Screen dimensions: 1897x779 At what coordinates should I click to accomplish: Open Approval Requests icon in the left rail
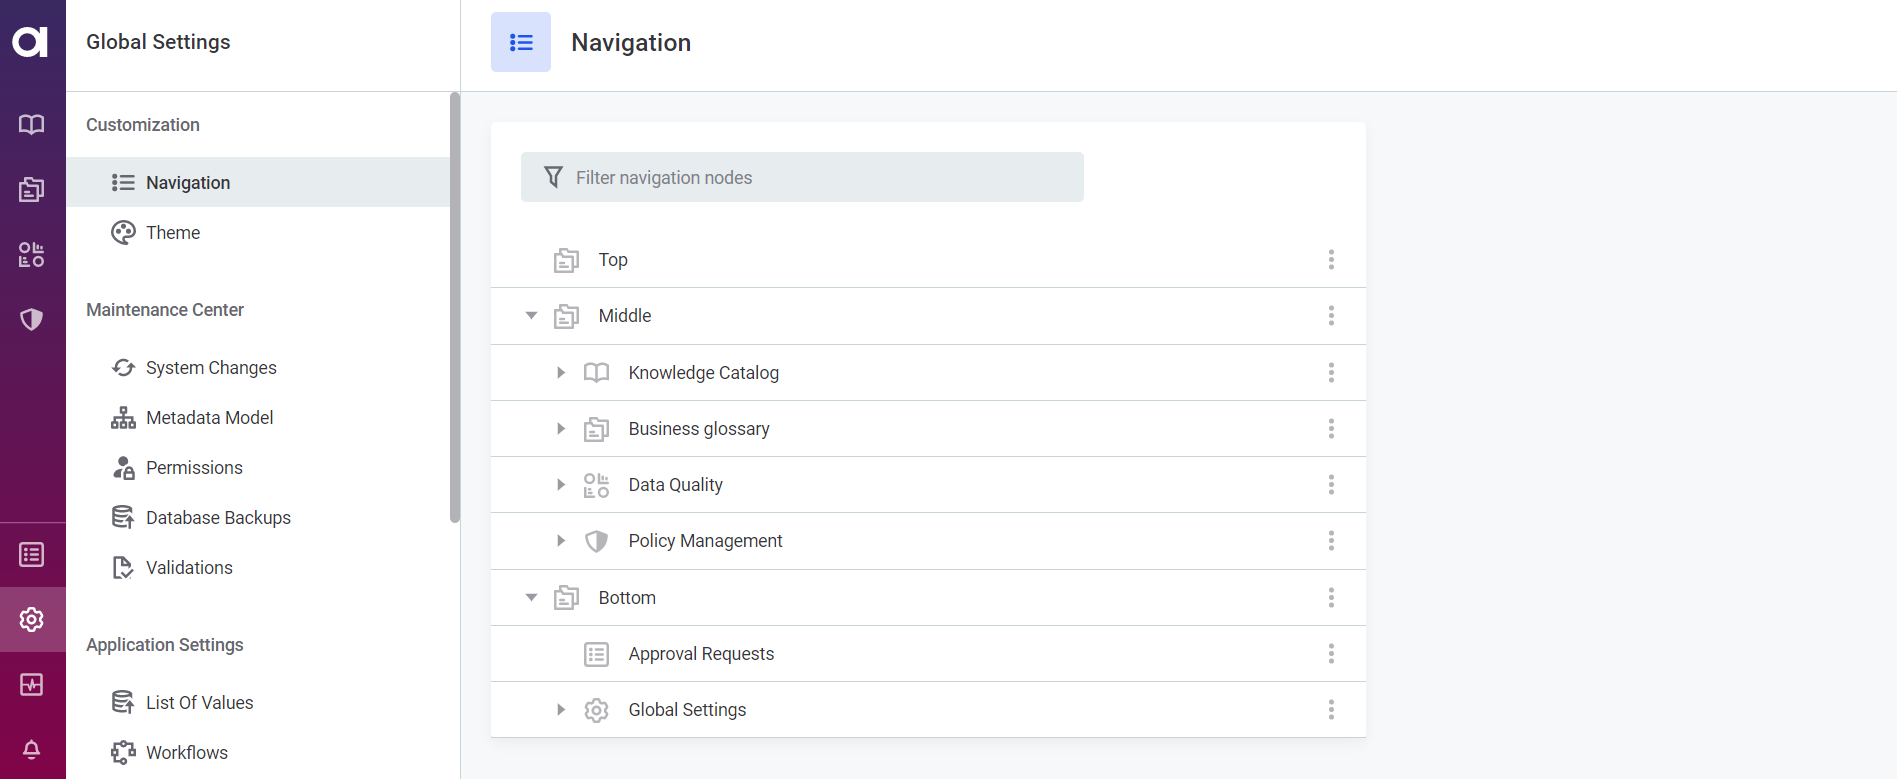pos(32,554)
